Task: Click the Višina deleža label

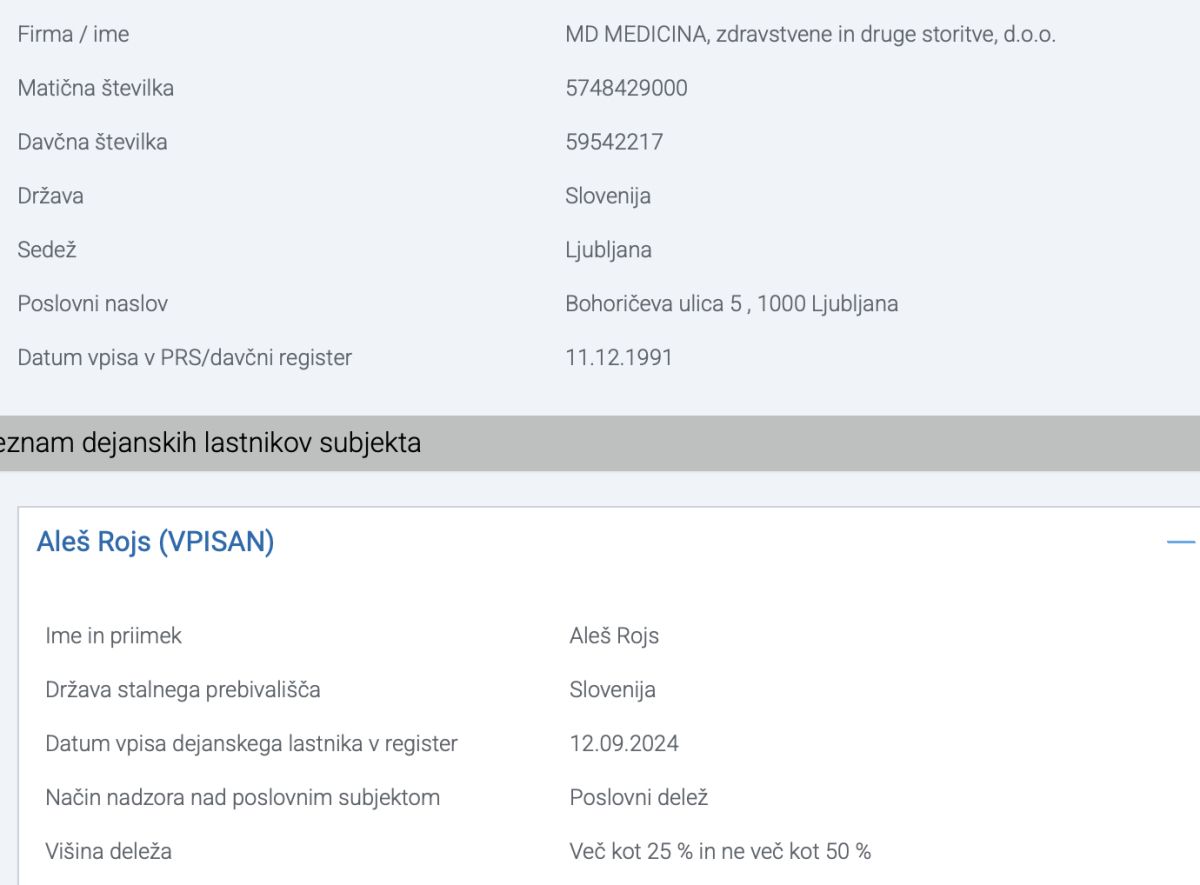Action: 108,852
